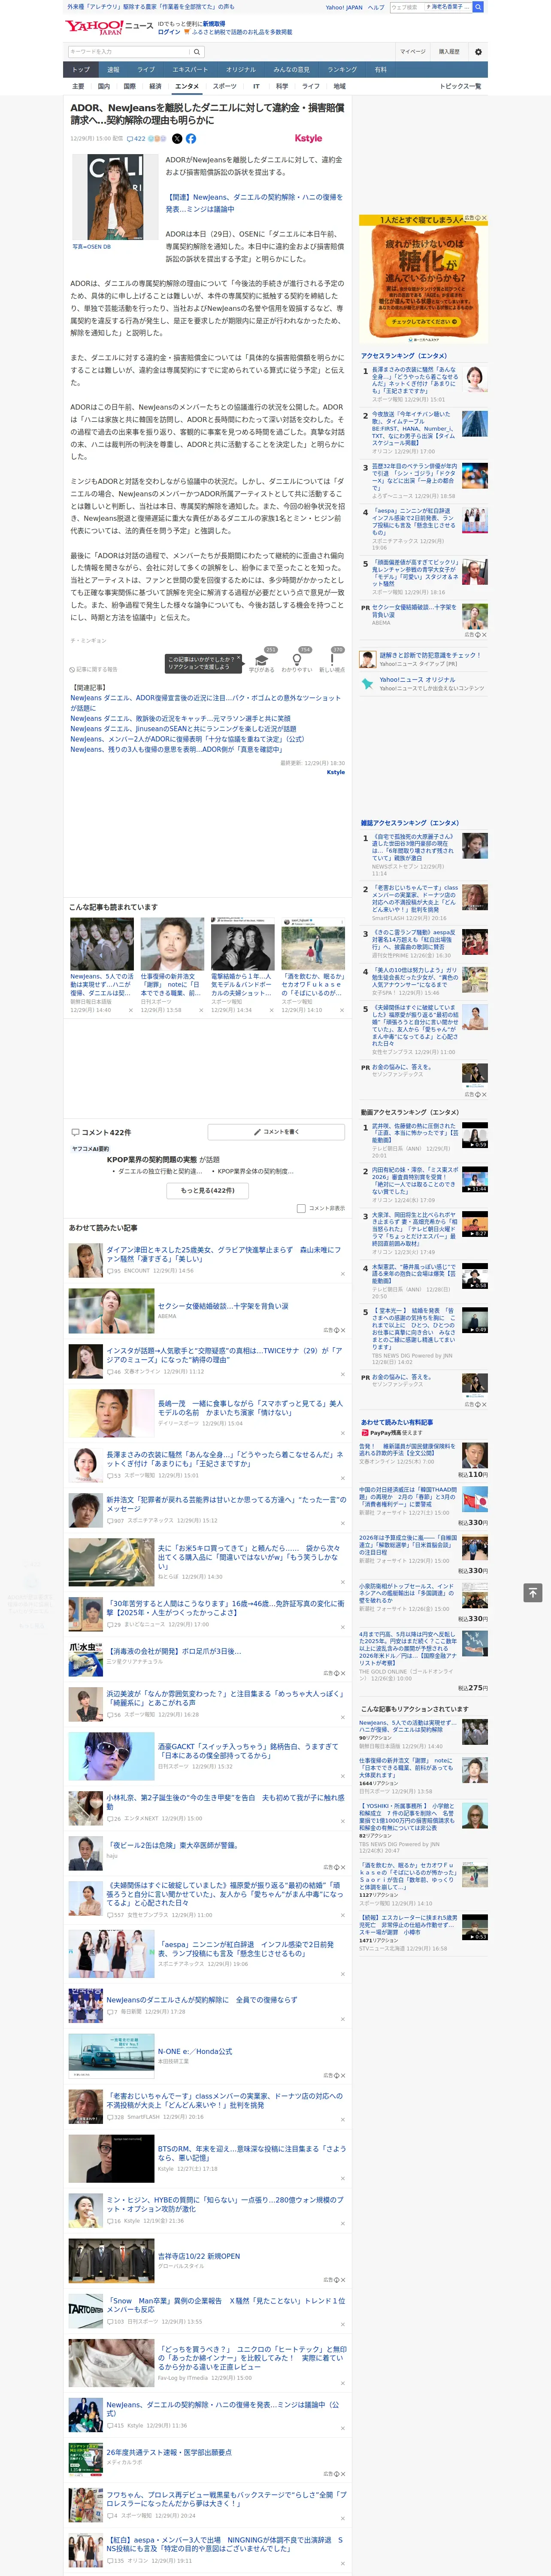551x2576 pixels.
Task: Toggle the コメント非表示 checkbox
Action: (301, 1208)
